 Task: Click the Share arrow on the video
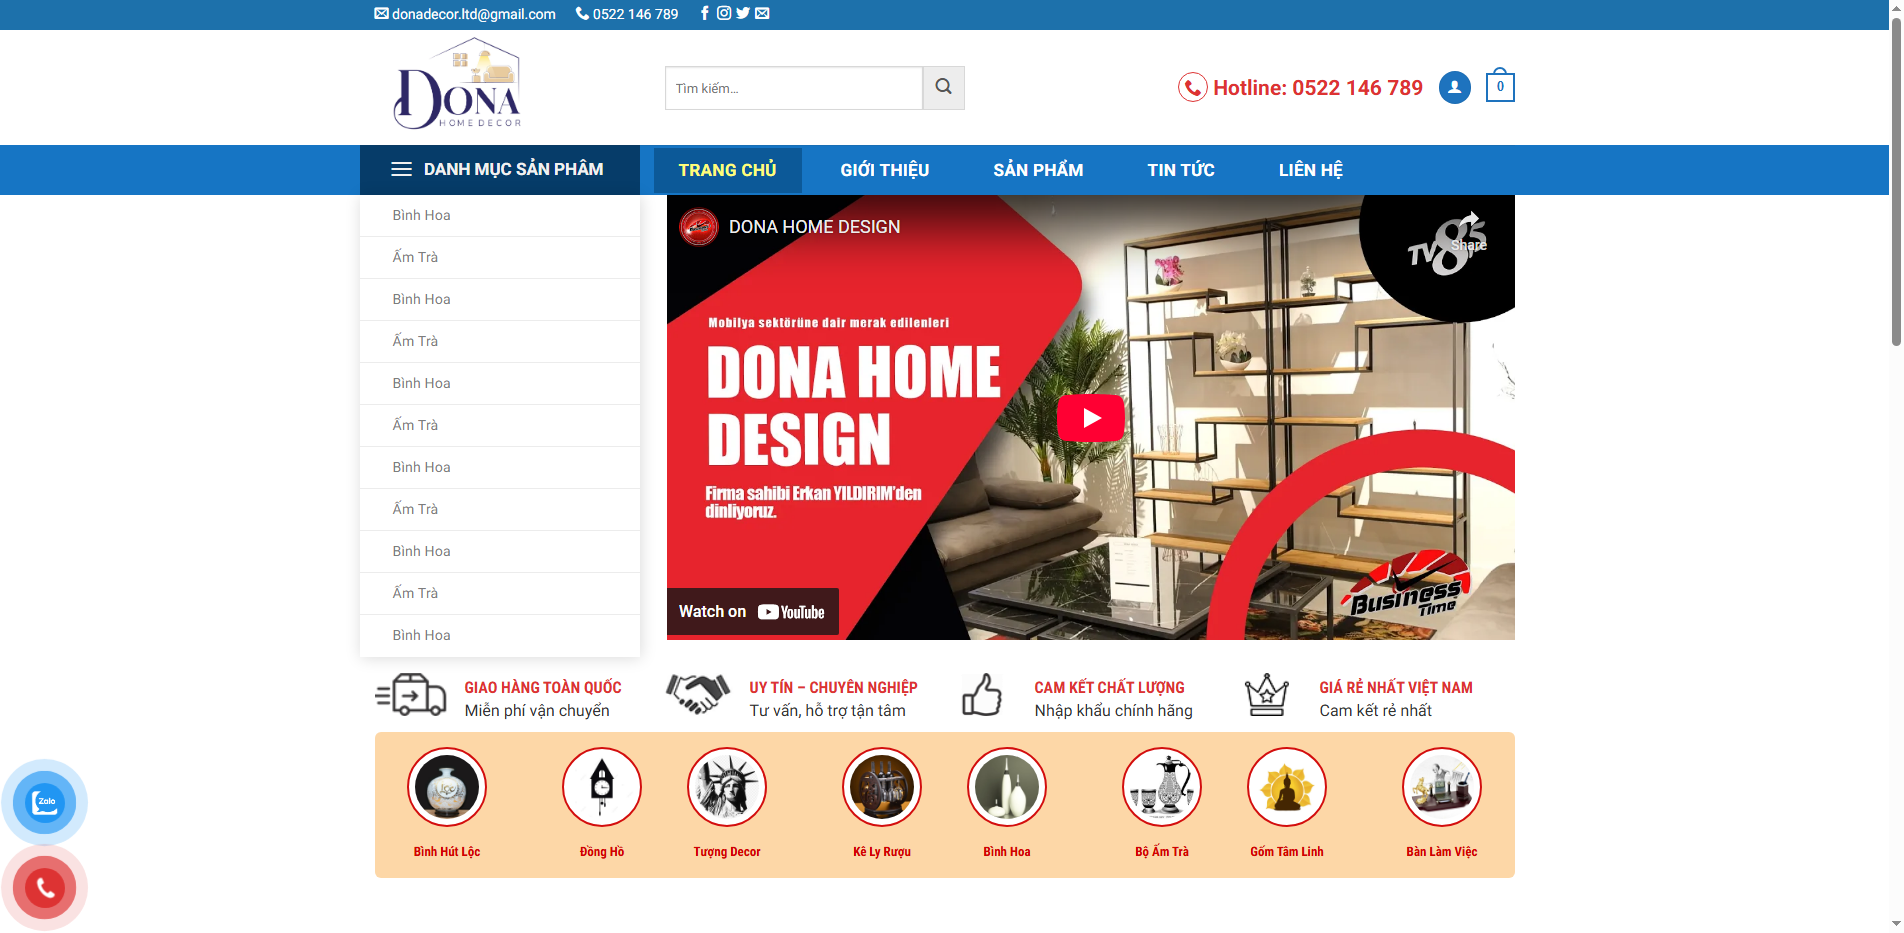[x=1469, y=230]
